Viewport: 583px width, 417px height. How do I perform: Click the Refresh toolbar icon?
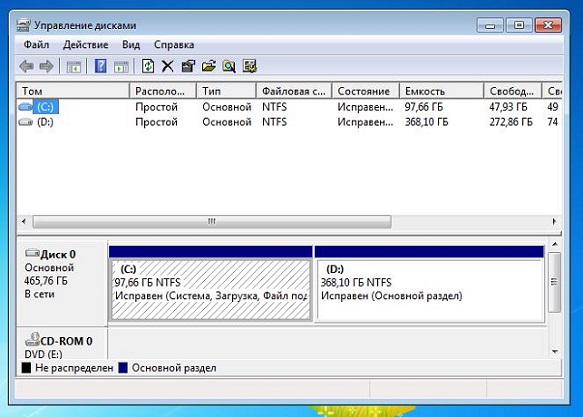(x=148, y=67)
